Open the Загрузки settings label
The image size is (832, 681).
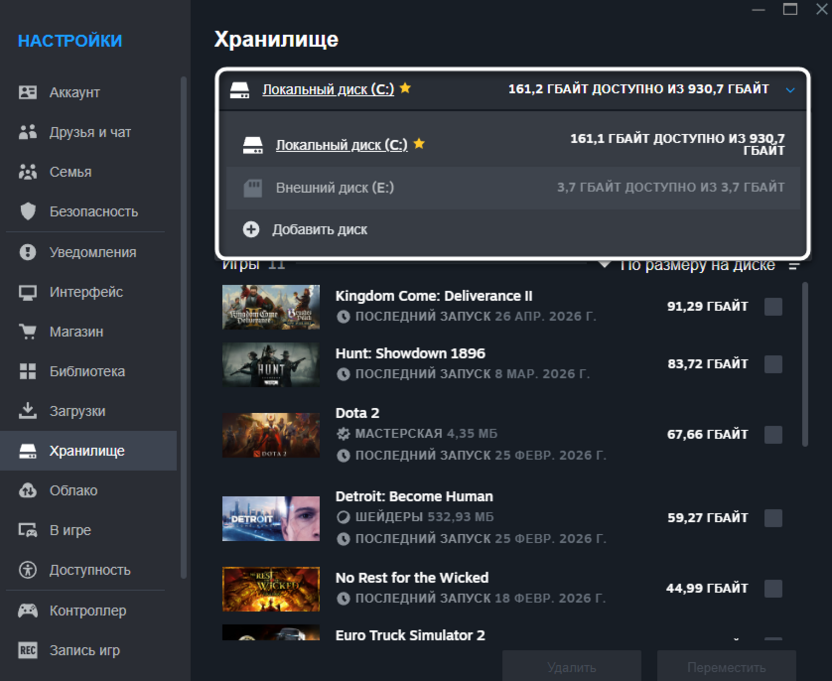[x=77, y=411]
